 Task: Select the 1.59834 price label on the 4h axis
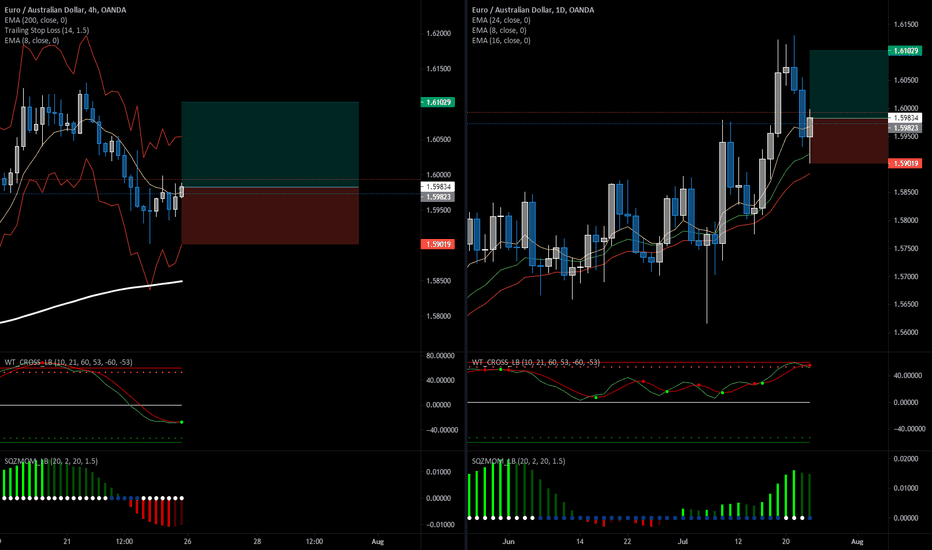437,187
